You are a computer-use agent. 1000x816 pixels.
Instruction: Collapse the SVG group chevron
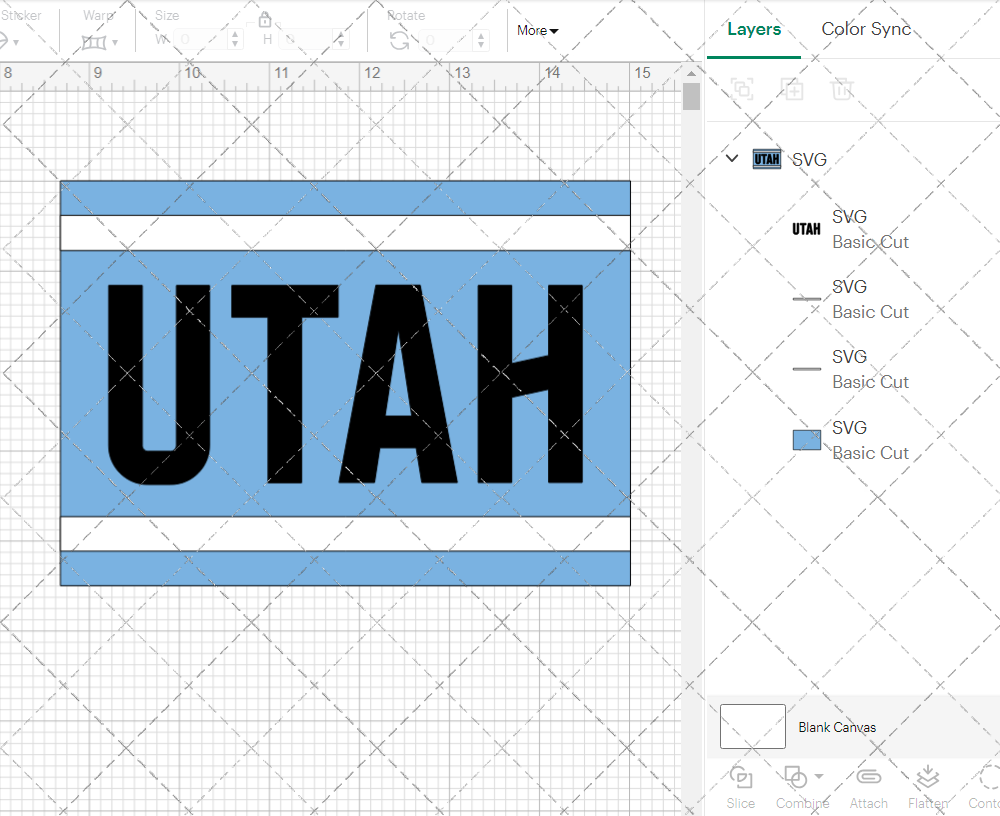[732, 159]
